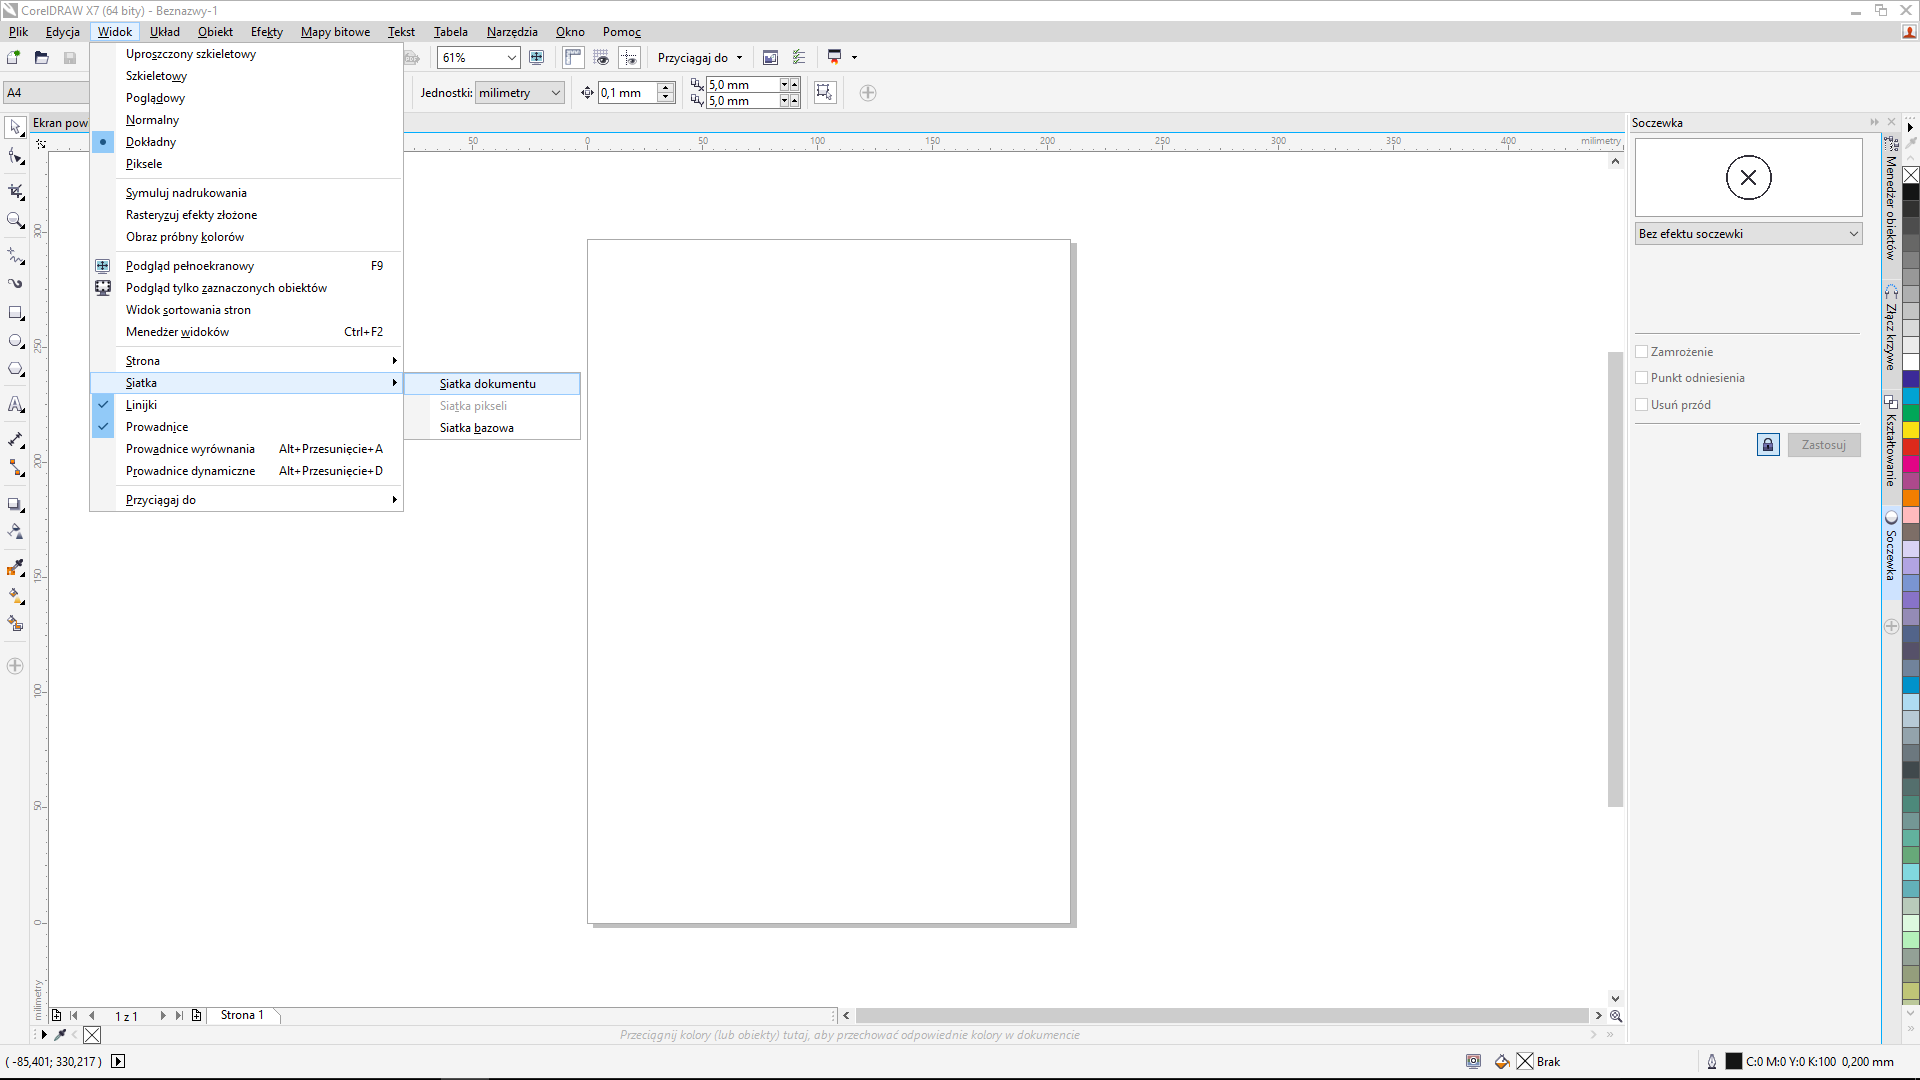
Task: Enable the Zamrożenie checkbox
Action: click(1641, 352)
